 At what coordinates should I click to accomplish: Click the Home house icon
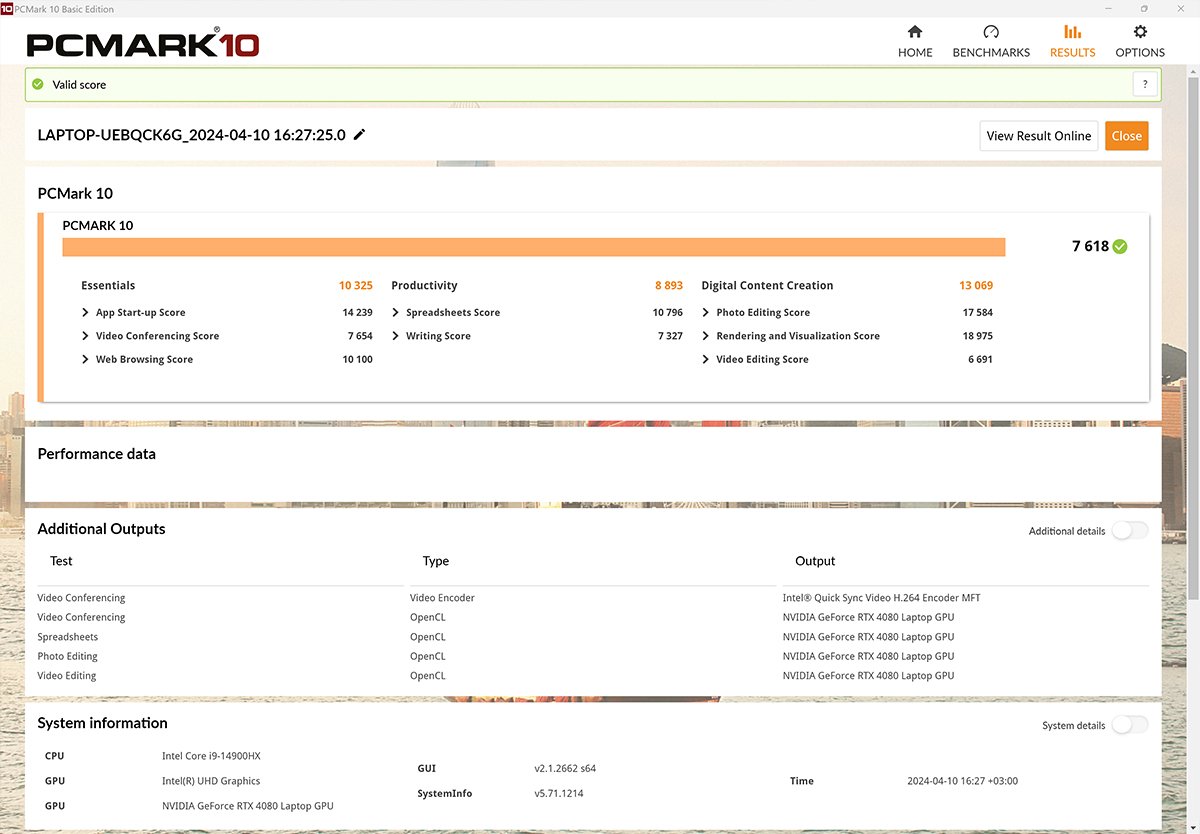(x=914, y=32)
